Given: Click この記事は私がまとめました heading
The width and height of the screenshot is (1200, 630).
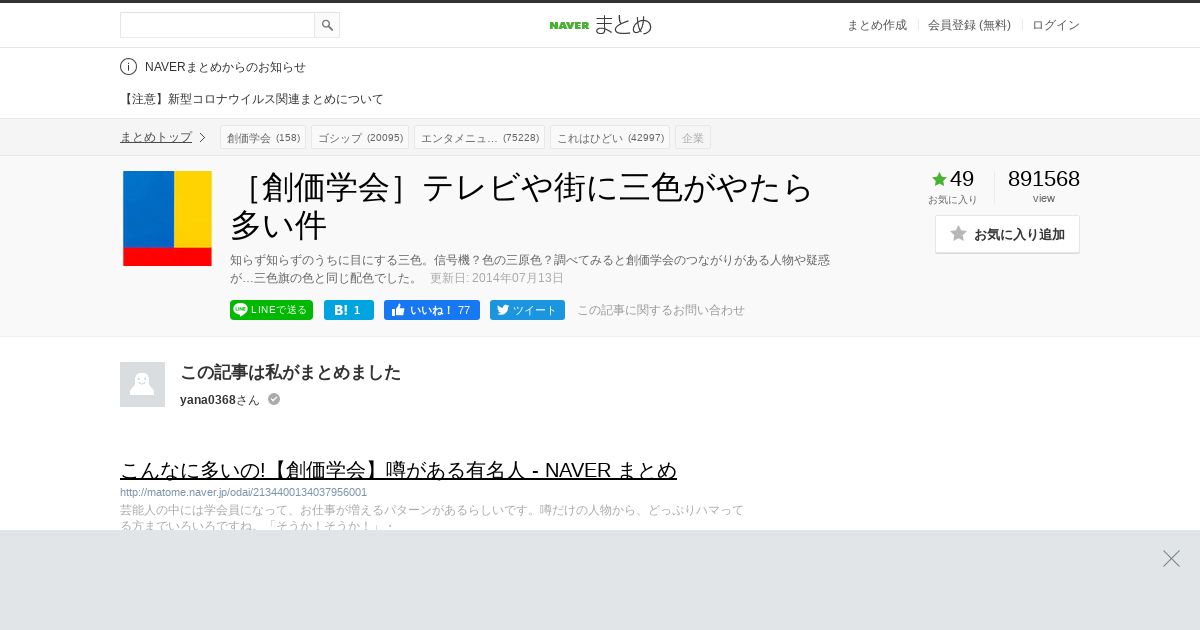Looking at the screenshot, I should tap(290, 372).
